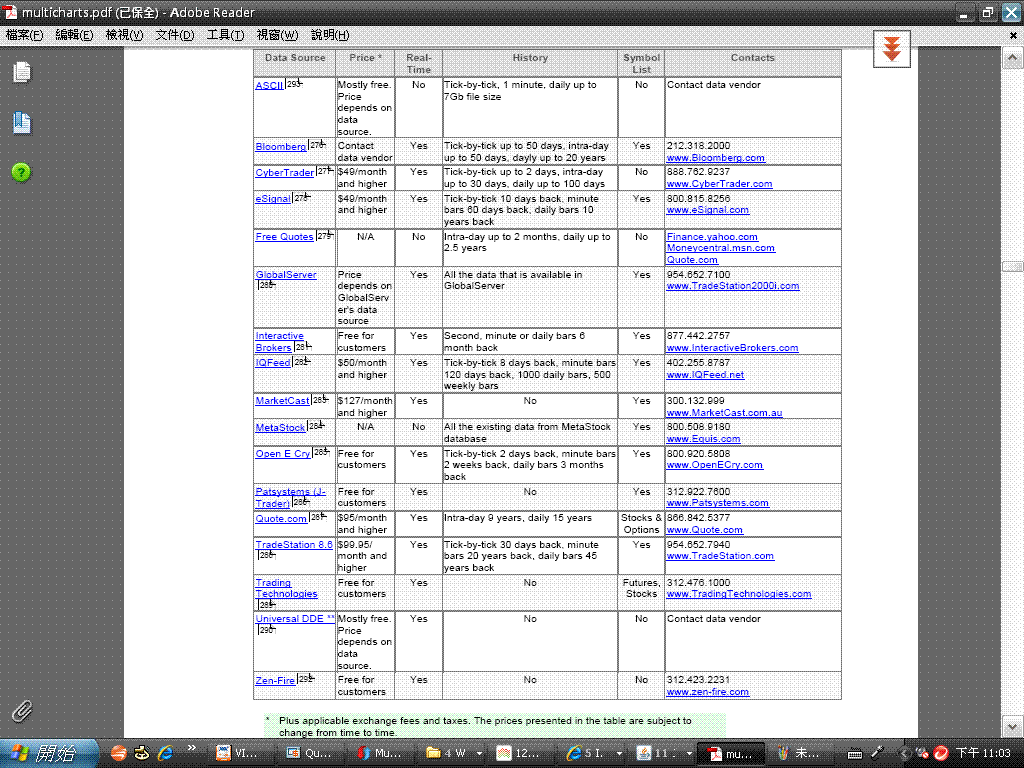1024x768 pixels.
Task: Open the eSignal data source link
Action: tap(273, 199)
